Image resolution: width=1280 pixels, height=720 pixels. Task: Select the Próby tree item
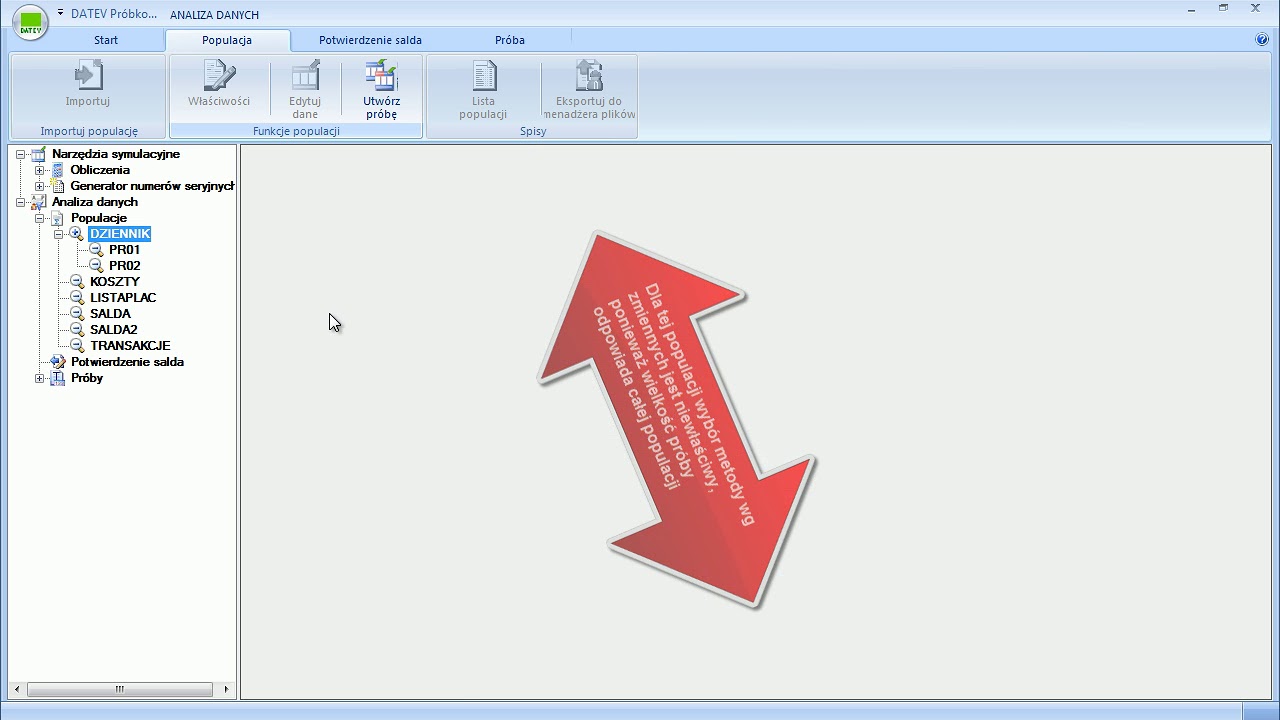[87, 378]
